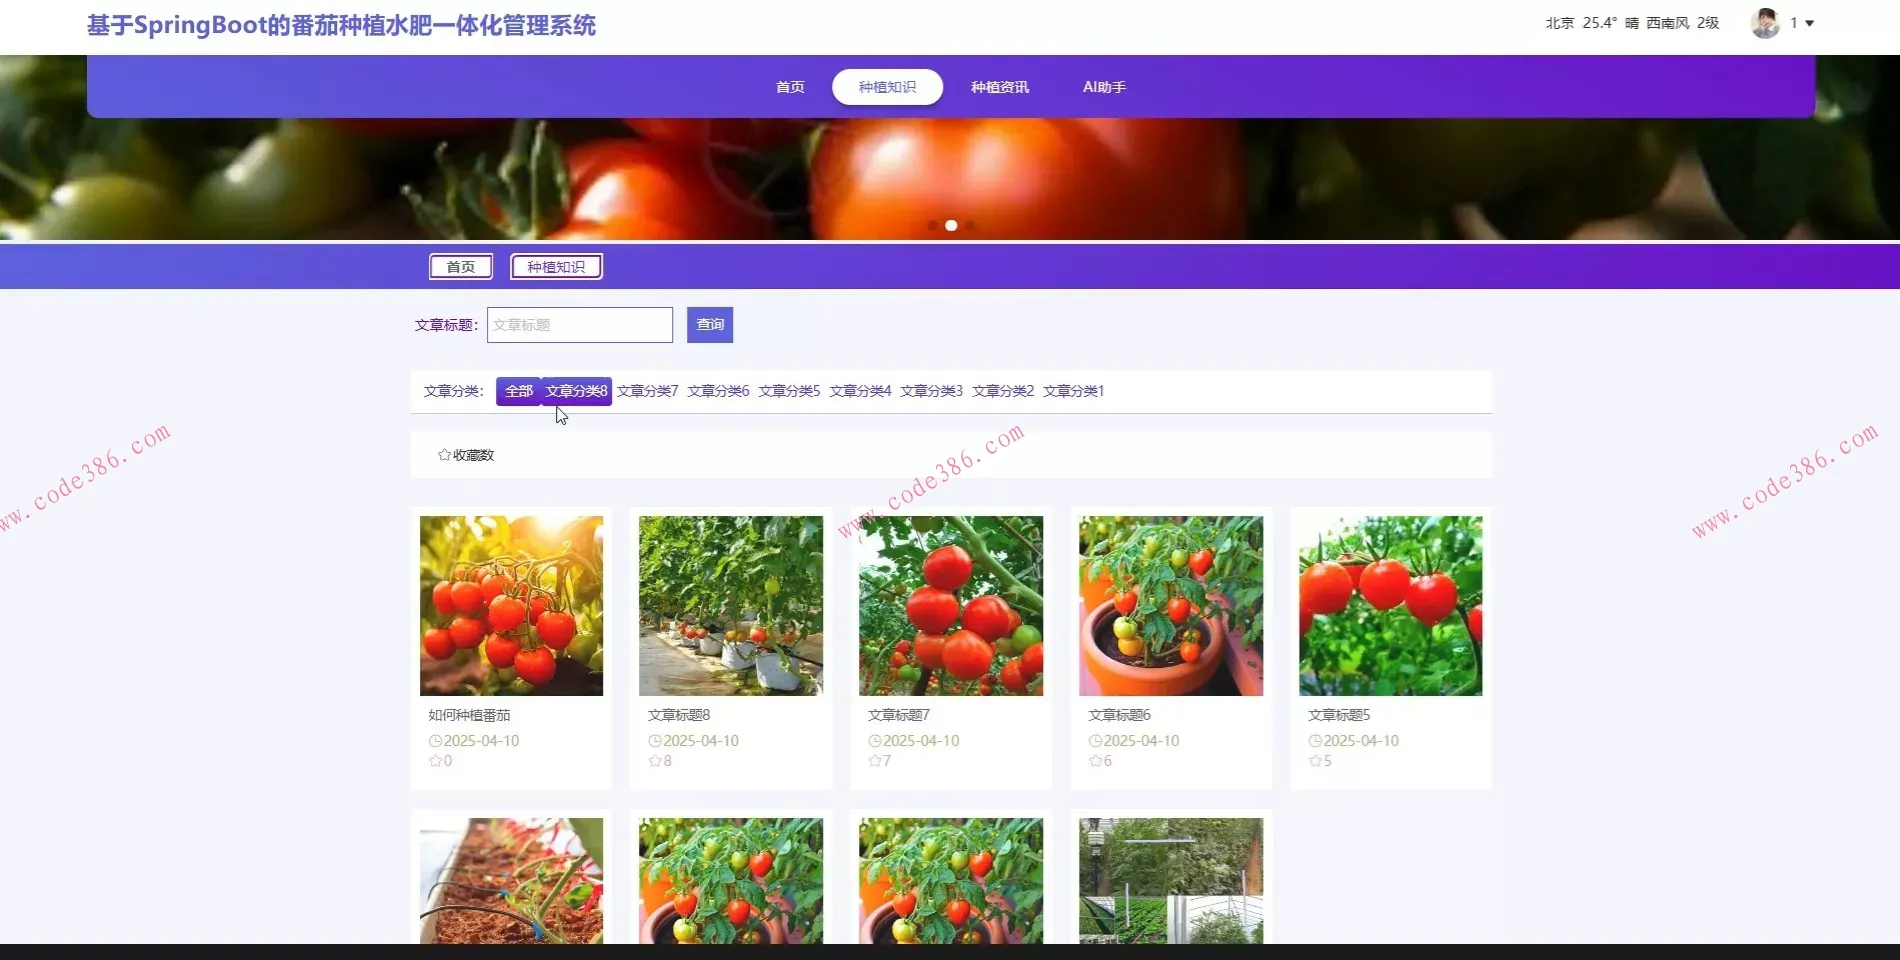Open the article 如何种植番茄 thumbnail

point(511,605)
